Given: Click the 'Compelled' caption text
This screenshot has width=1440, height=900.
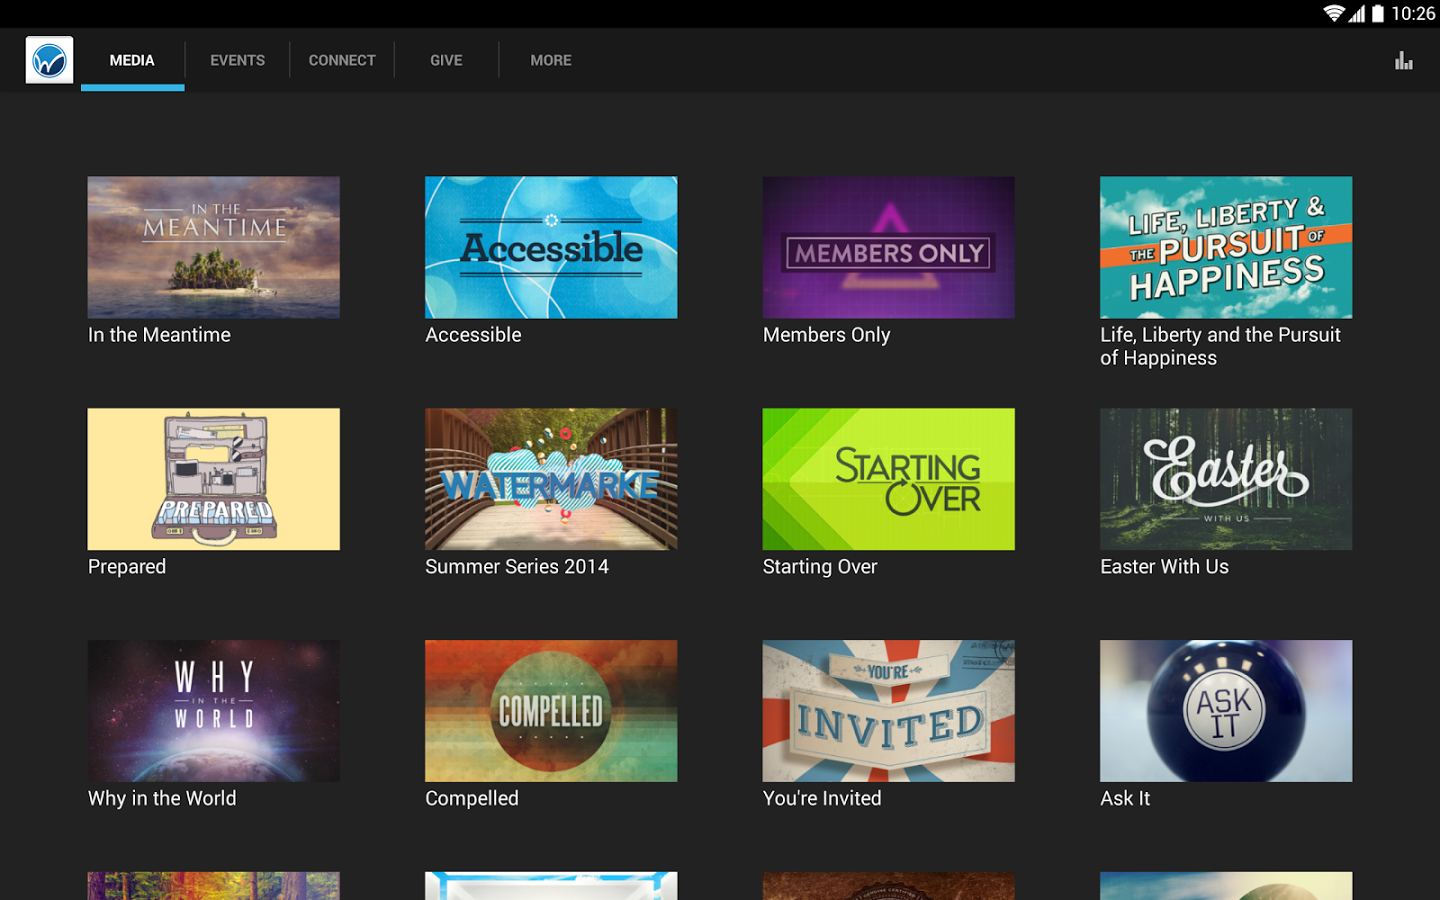Looking at the screenshot, I should [472, 798].
